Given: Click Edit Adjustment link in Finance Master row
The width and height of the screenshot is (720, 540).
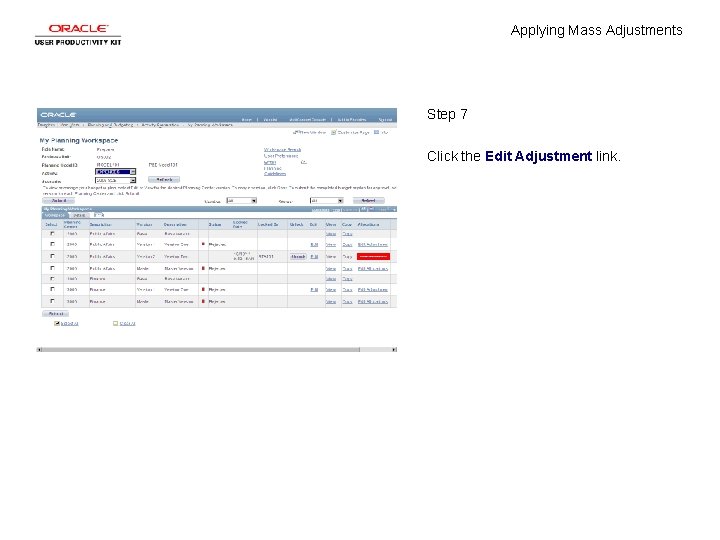Looking at the screenshot, I should coord(373,302).
